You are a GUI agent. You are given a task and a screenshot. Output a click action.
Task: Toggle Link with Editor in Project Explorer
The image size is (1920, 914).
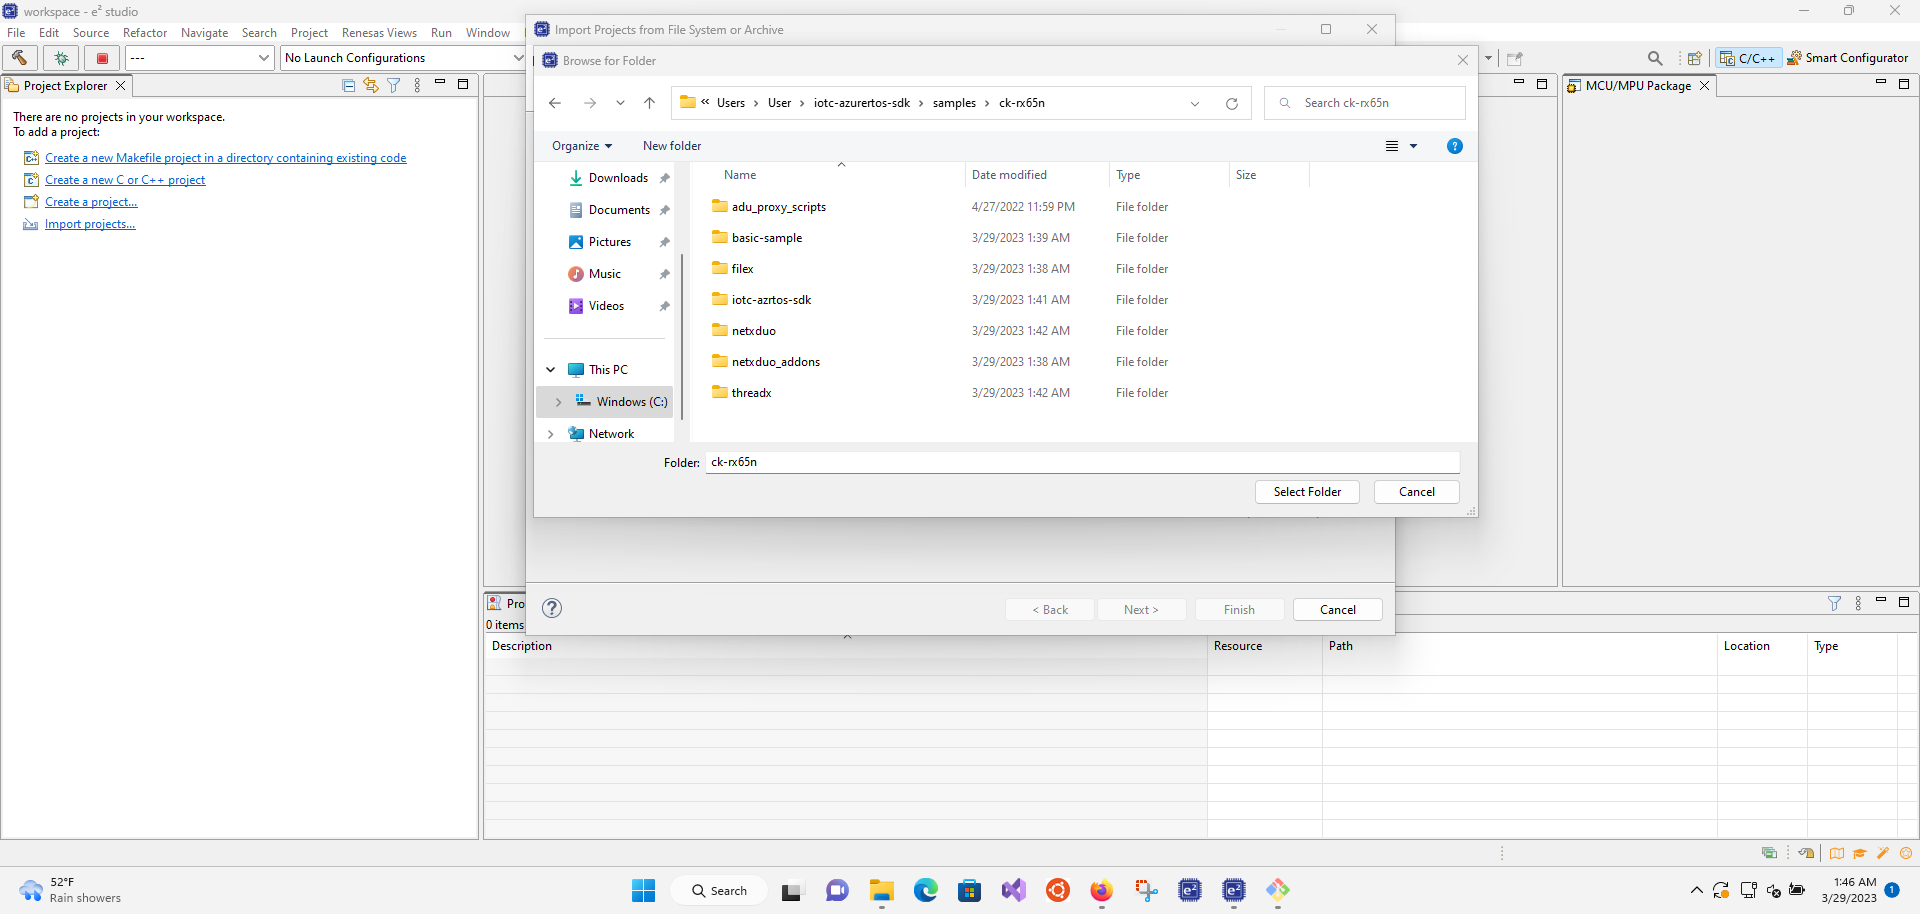tap(371, 86)
